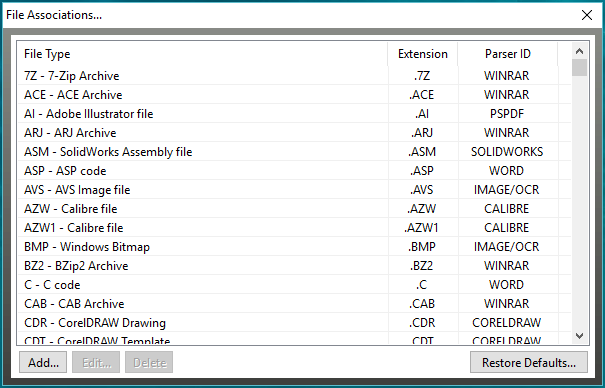605x388 pixels.
Task: Close the File Associations dialog
Action: [587, 15]
